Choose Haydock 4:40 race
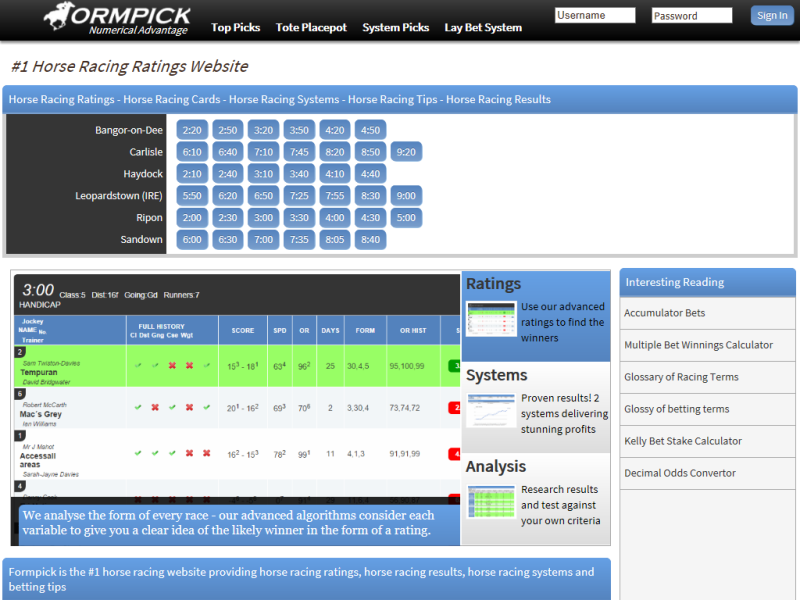The height and width of the screenshot is (600, 800). point(370,174)
